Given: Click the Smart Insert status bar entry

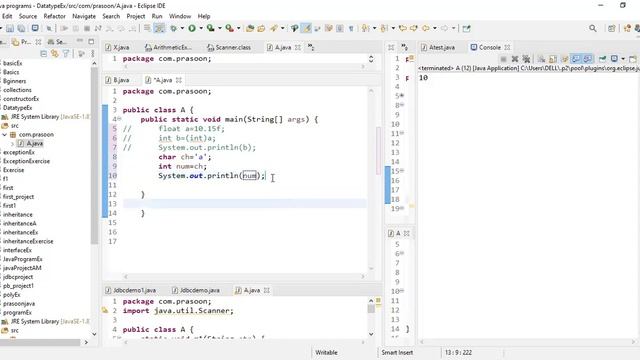Looking at the screenshot, I should pyautogui.click(x=397, y=352).
